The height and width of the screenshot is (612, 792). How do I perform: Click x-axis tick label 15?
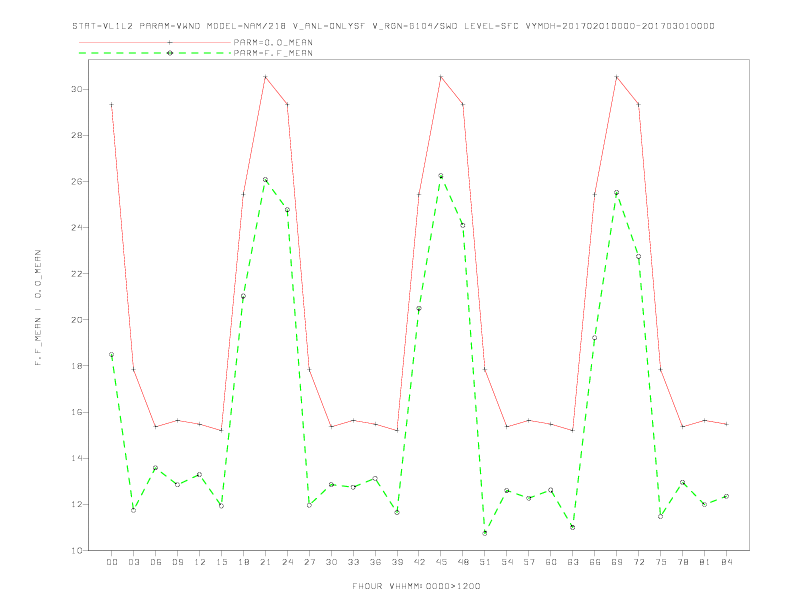pos(221,562)
